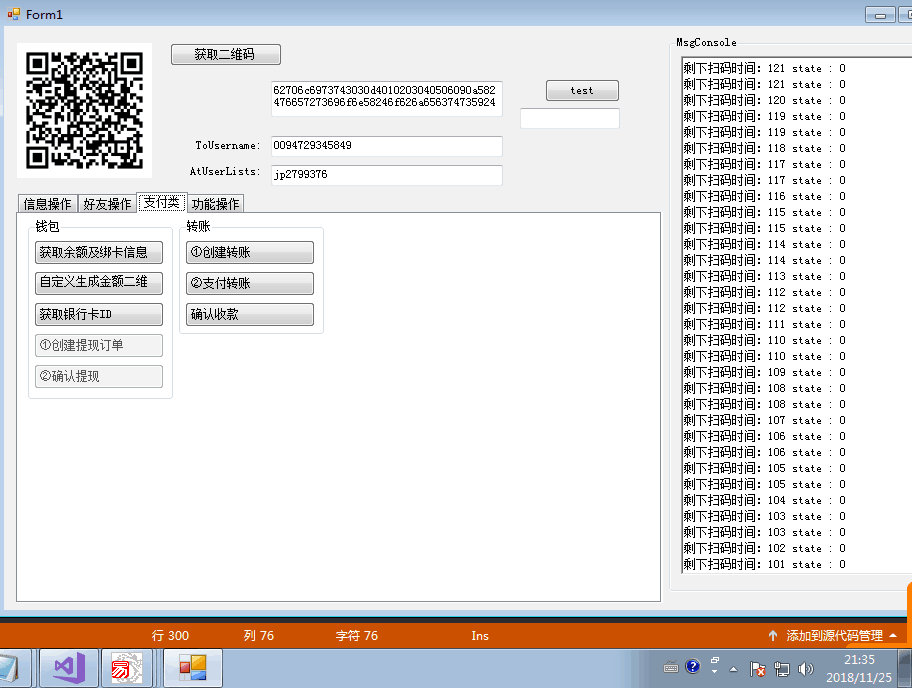Click ①创建转账 button

(250, 252)
